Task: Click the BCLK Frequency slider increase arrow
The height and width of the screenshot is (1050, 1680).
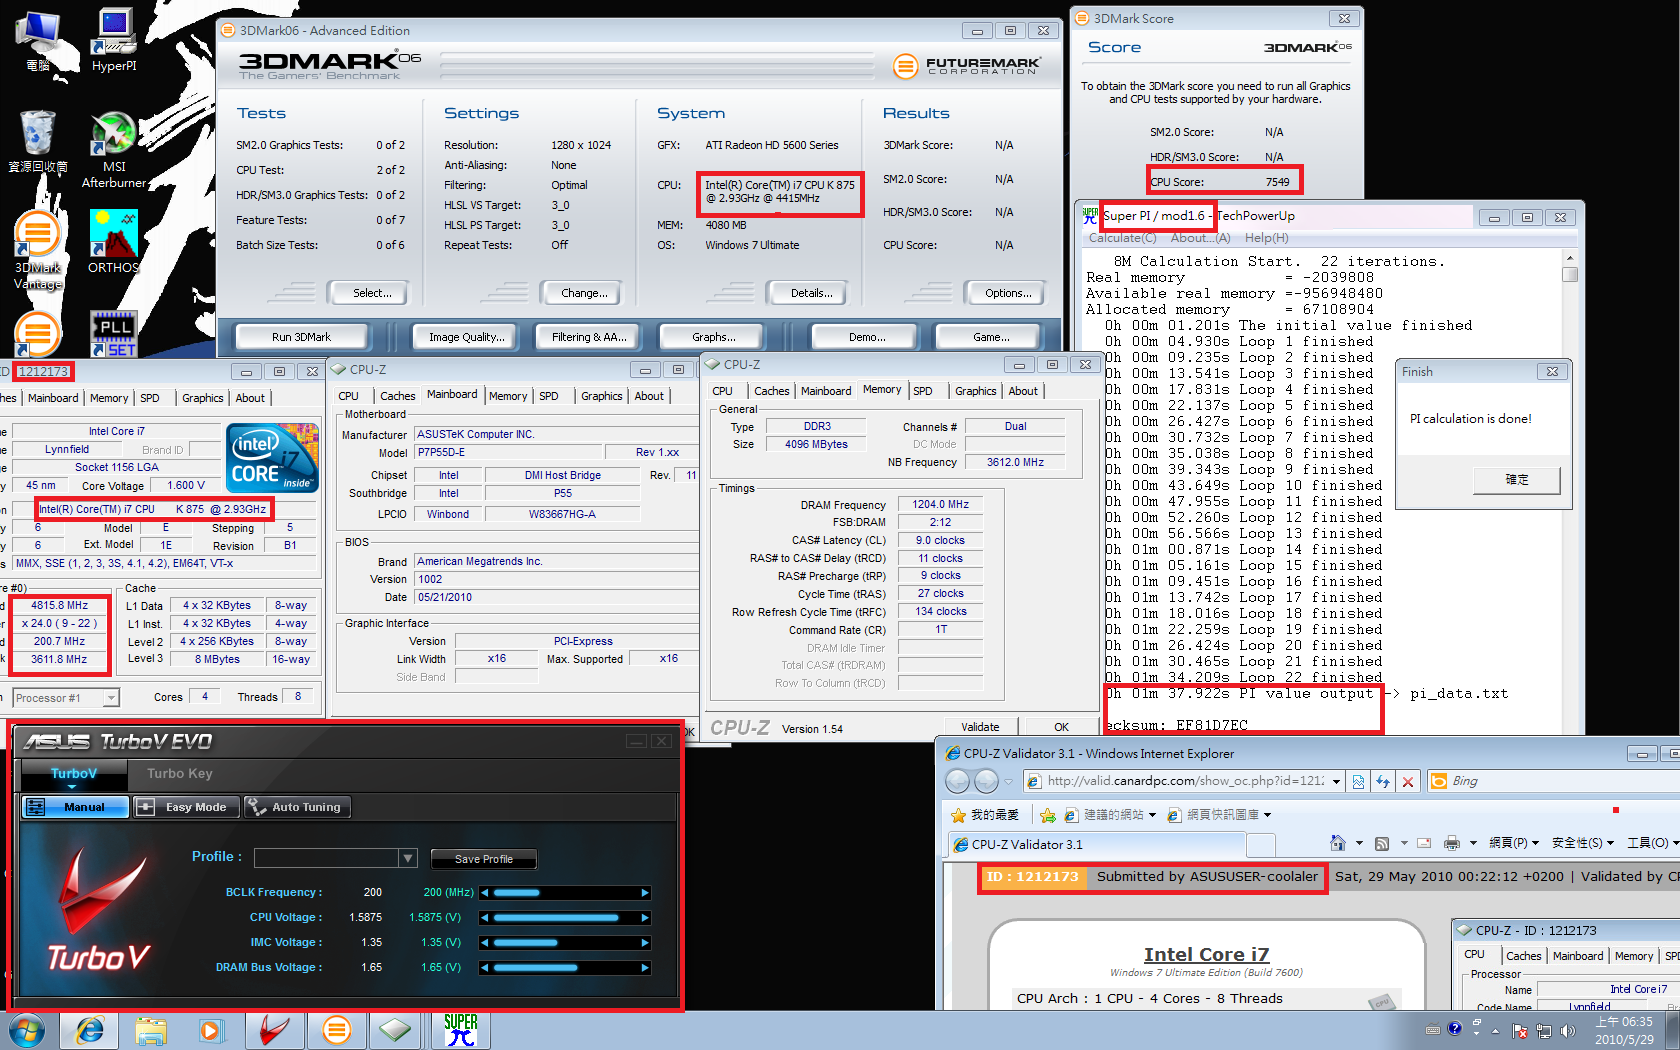Action: [645, 893]
